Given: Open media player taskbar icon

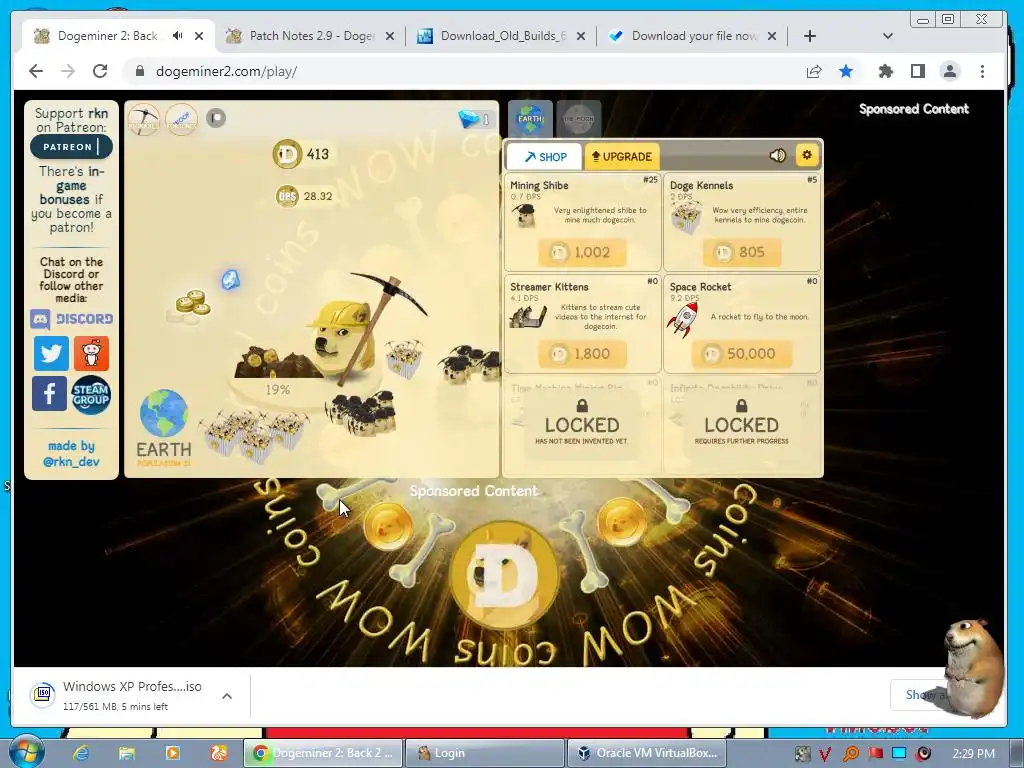Looking at the screenshot, I should tap(173, 753).
